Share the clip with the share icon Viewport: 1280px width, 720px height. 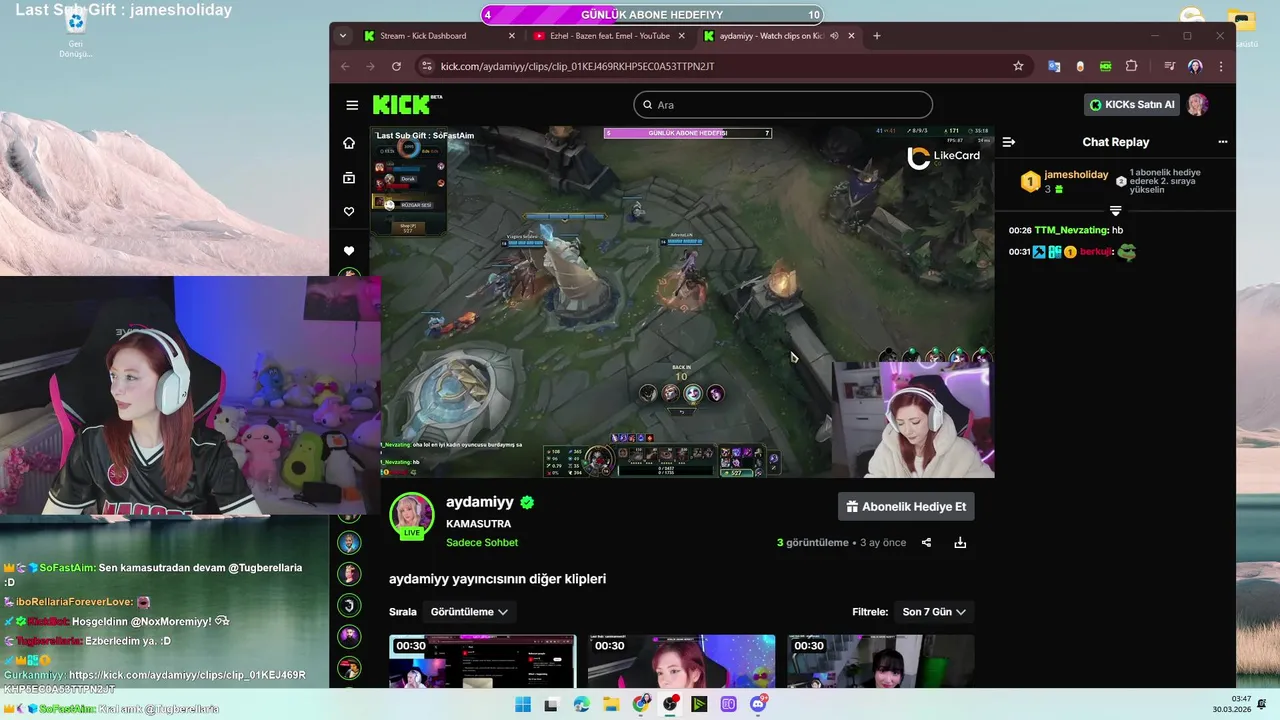pos(926,543)
